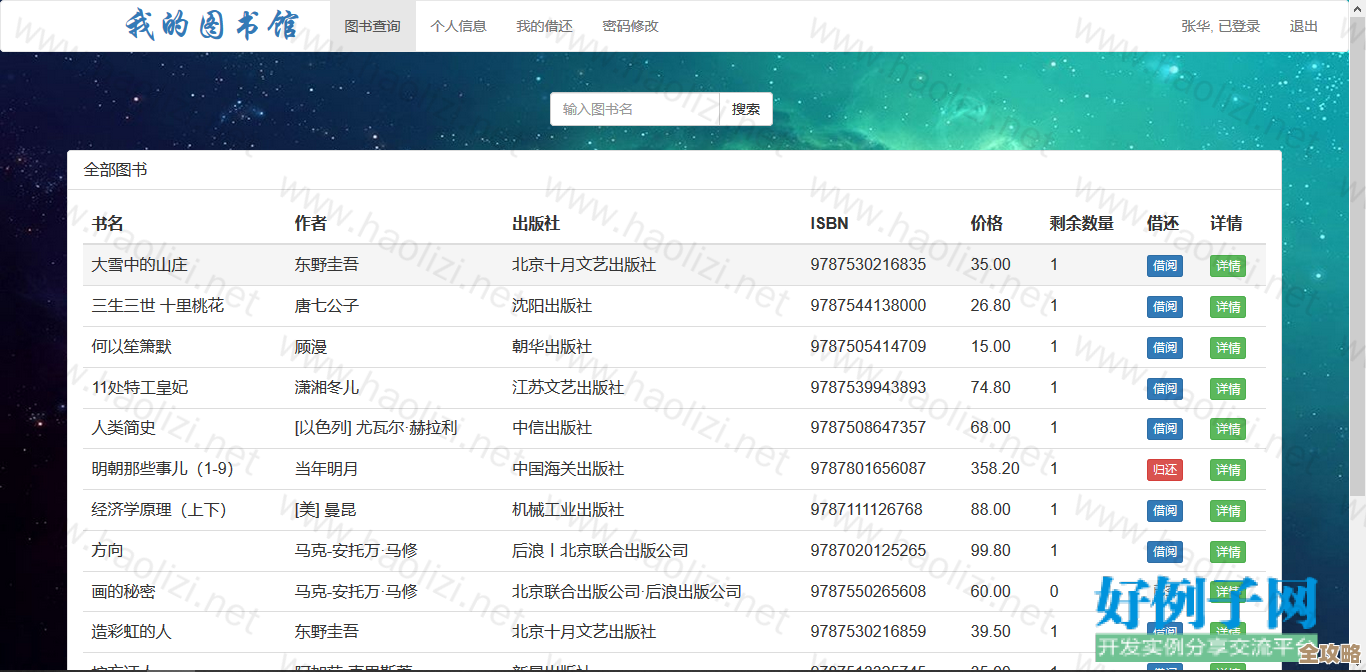Viewport: 1366px width, 672px height.
Task: Borrow 大雪中的山庄 by 东野圭吾
Action: tap(1164, 266)
